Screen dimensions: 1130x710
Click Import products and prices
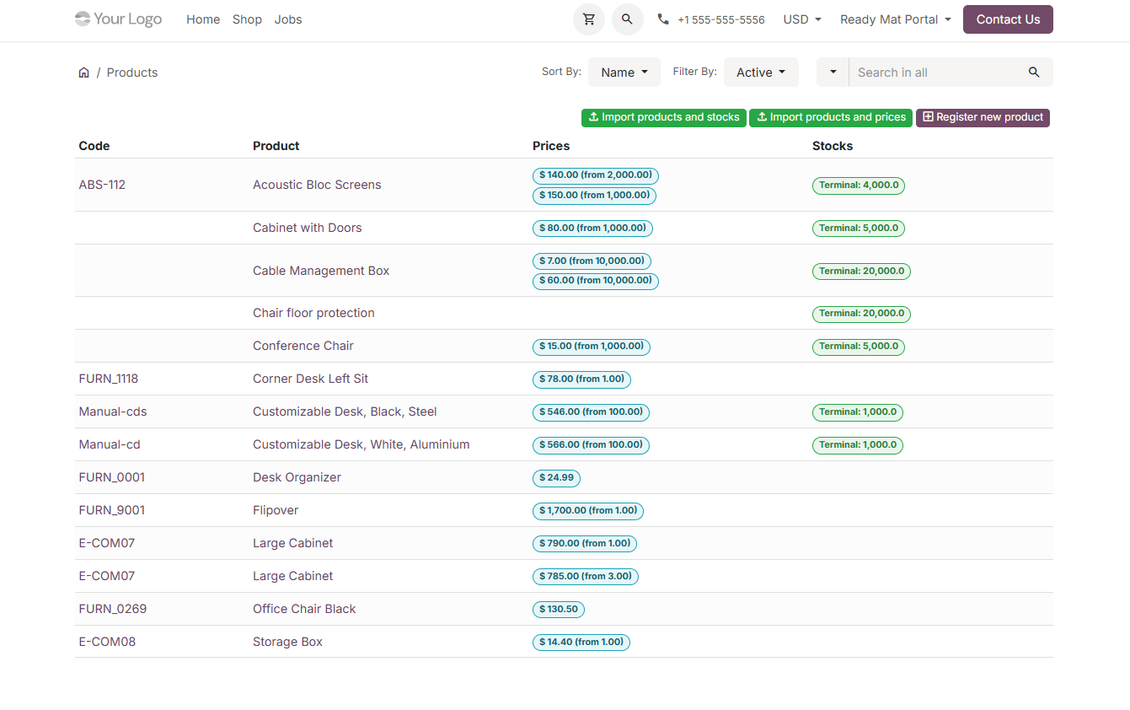831,117
